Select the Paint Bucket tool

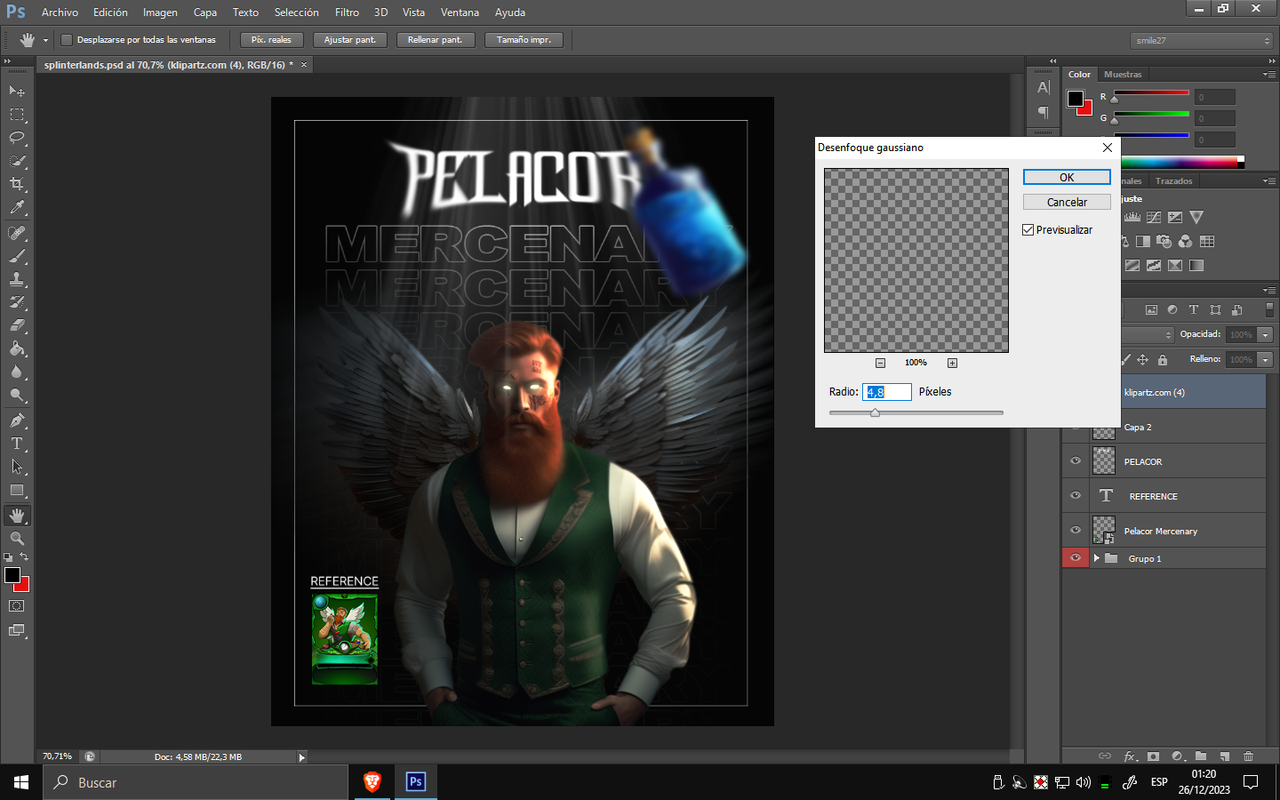pos(17,349)
